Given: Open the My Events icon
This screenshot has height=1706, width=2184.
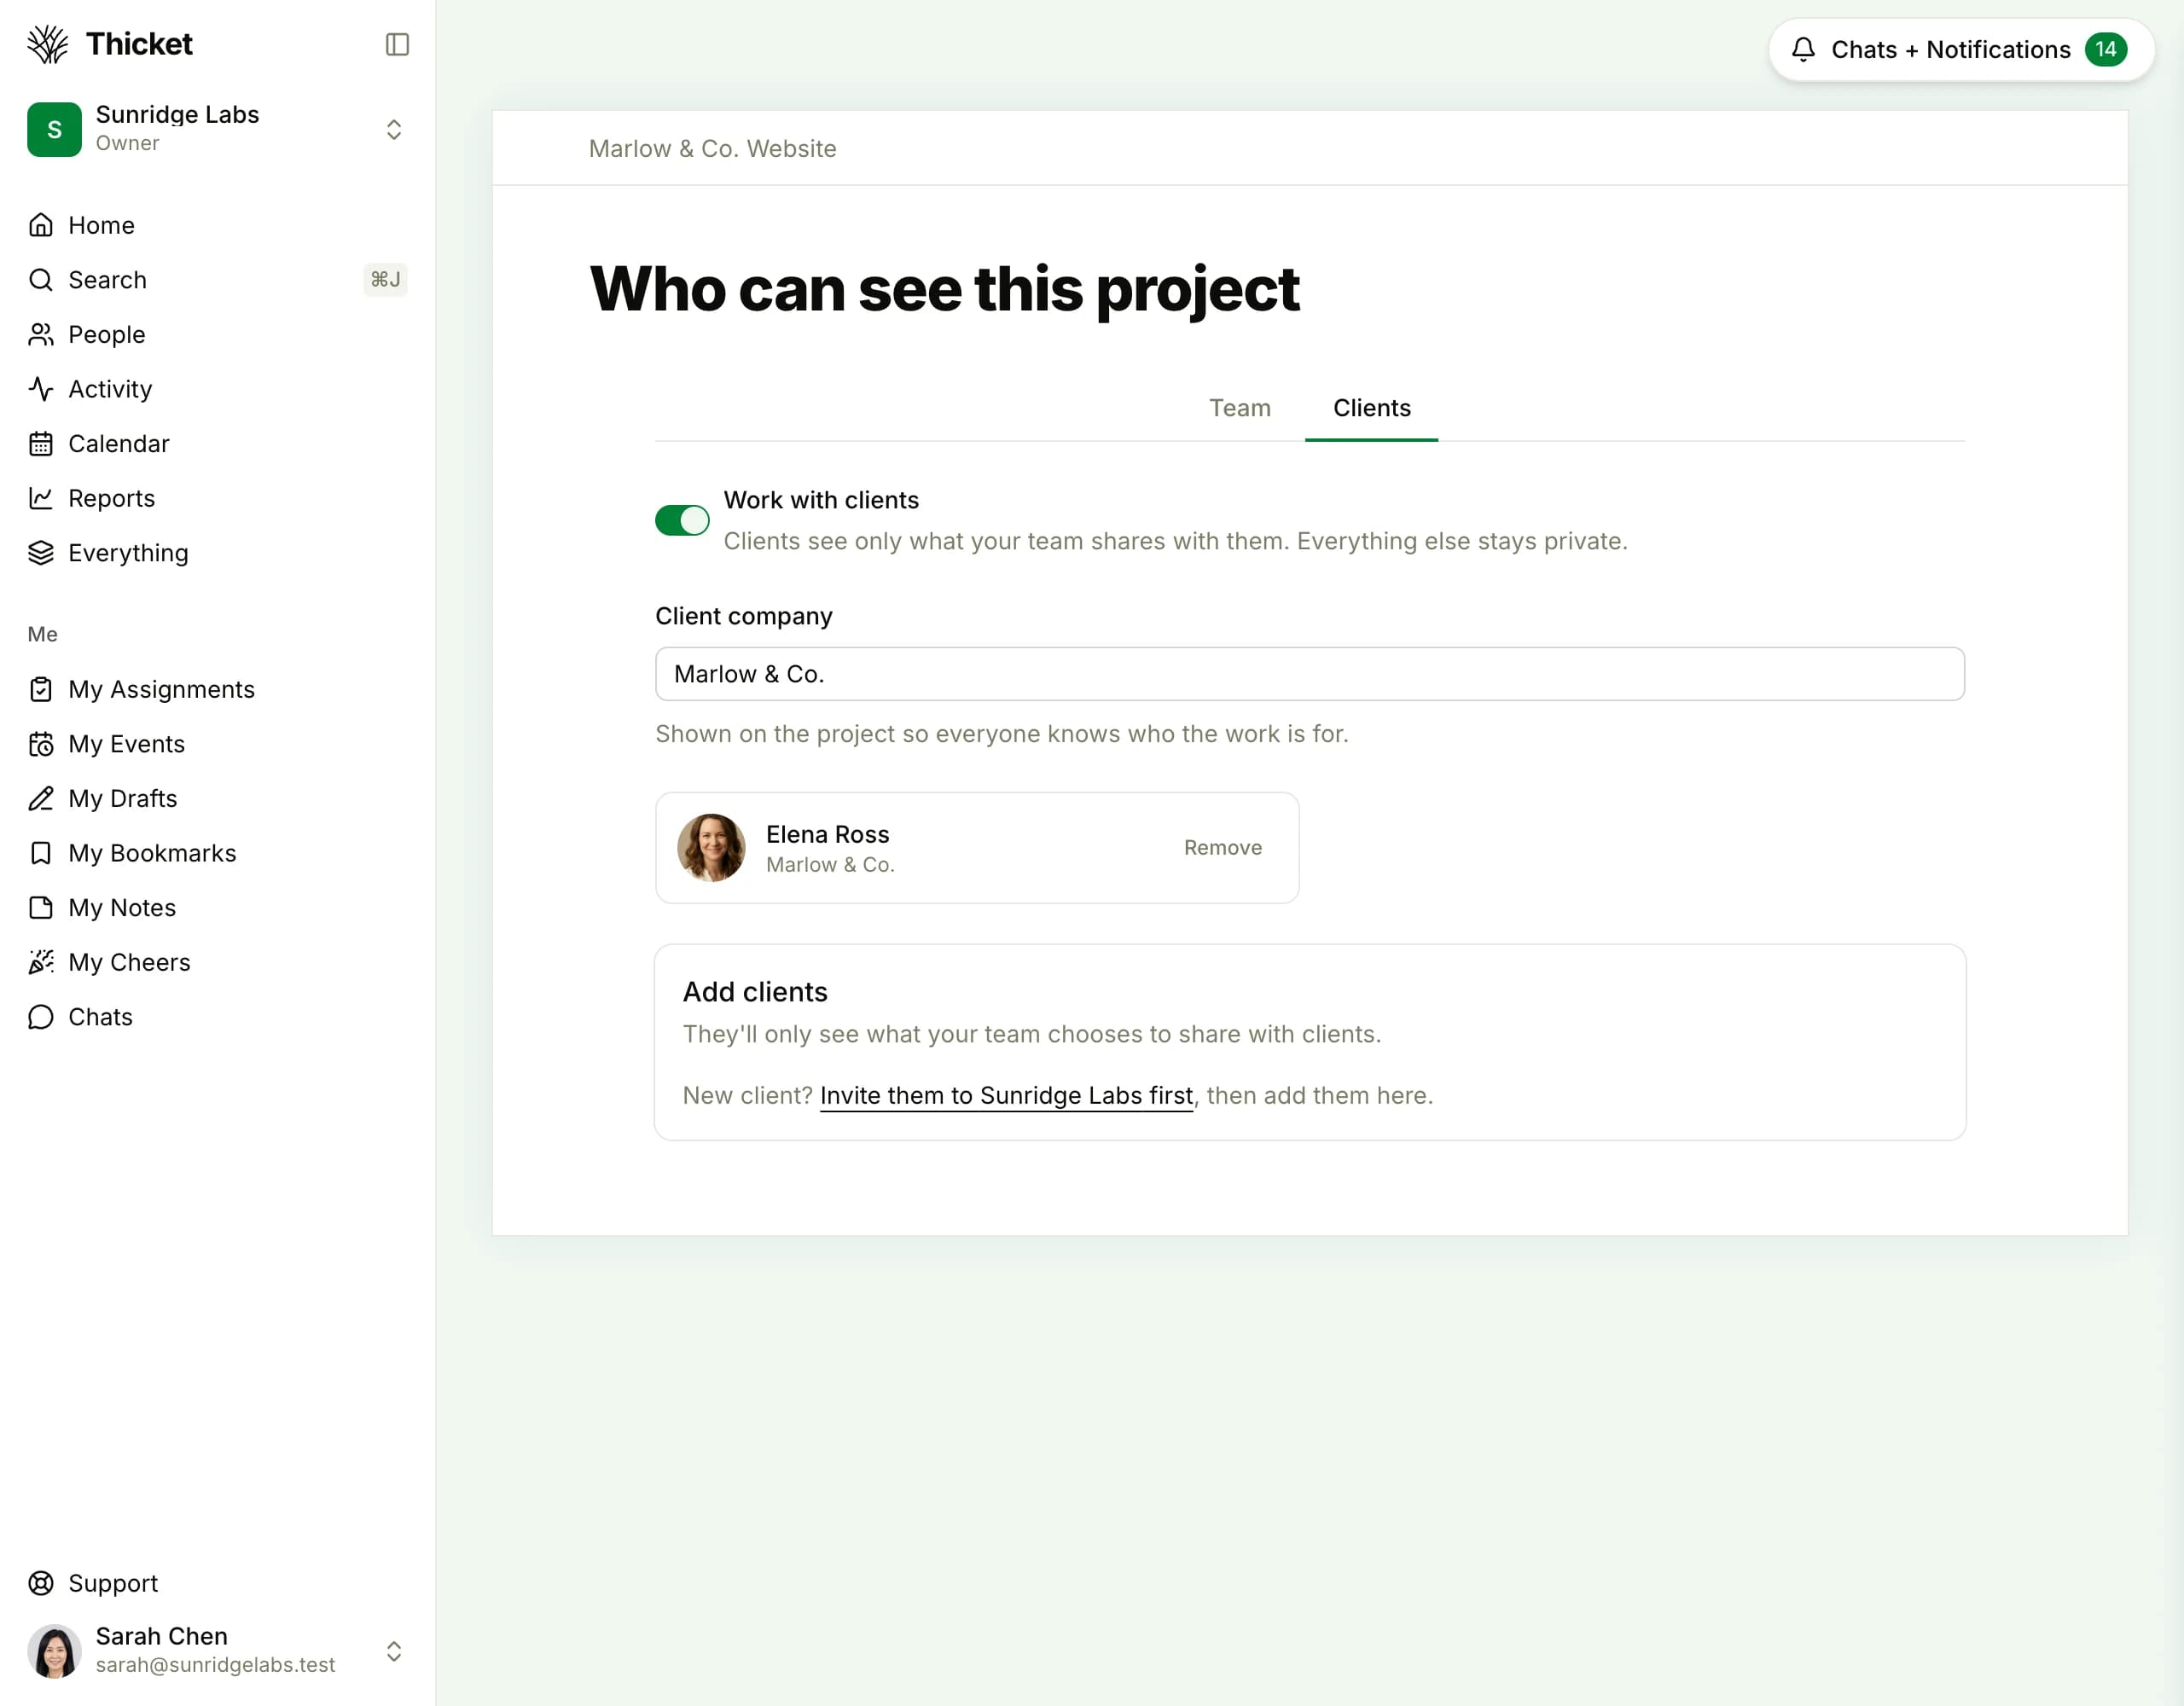Looking at the screenshot, I should [x=41, y=744].
